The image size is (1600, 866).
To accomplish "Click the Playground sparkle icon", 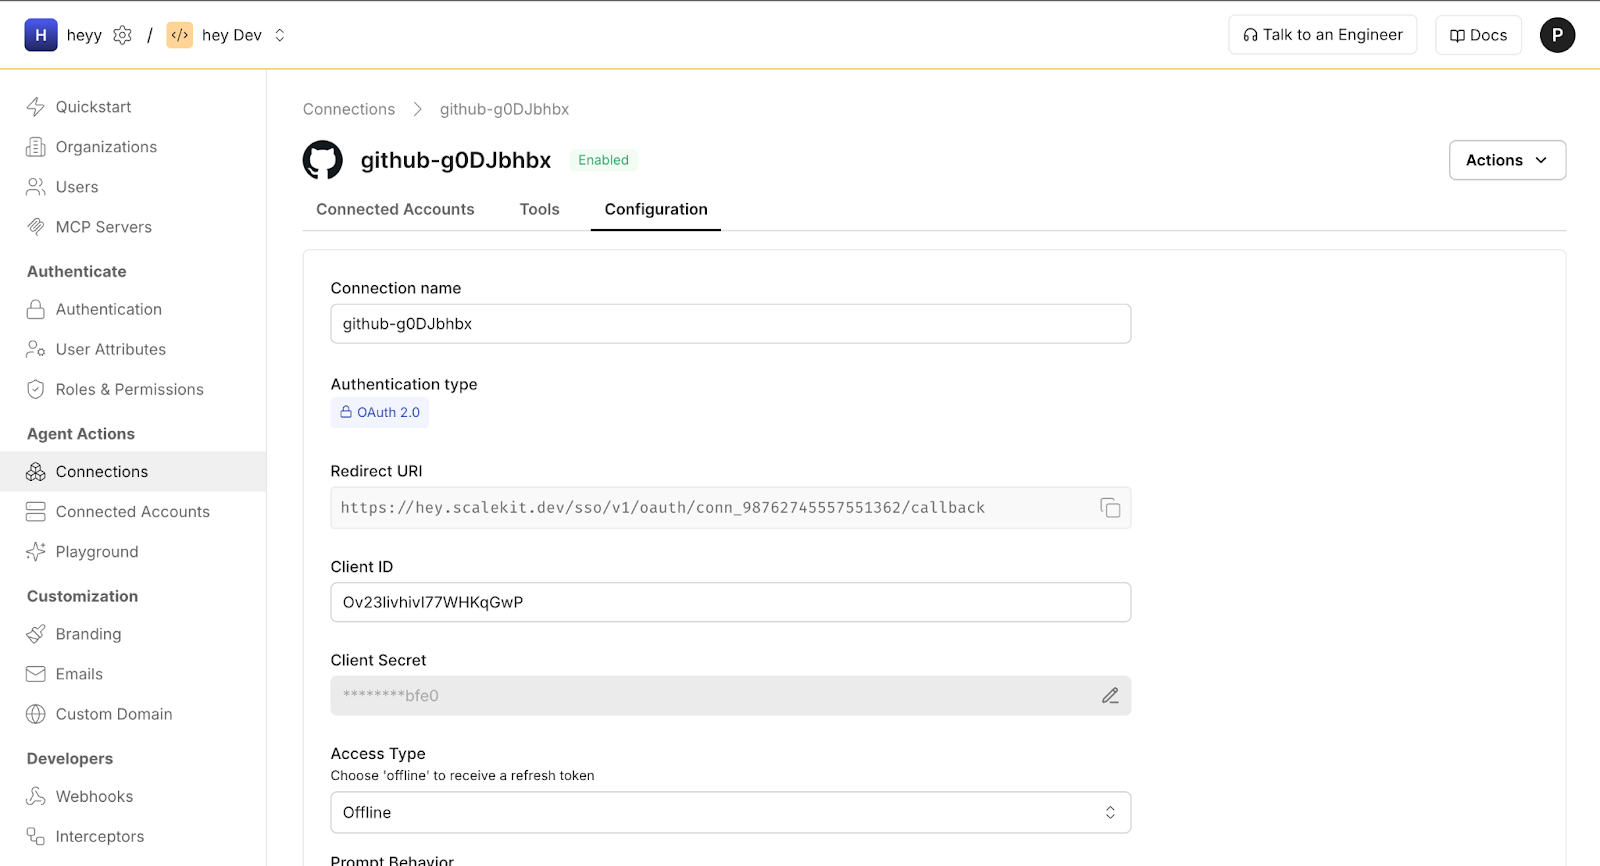I will [36, 551].
